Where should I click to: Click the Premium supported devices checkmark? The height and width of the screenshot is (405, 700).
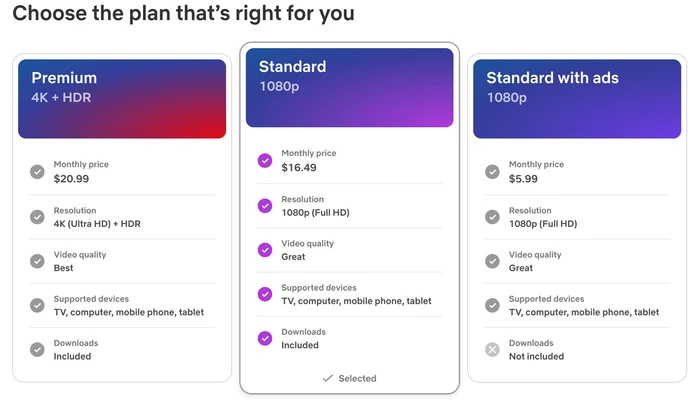[x=37, y=305]
